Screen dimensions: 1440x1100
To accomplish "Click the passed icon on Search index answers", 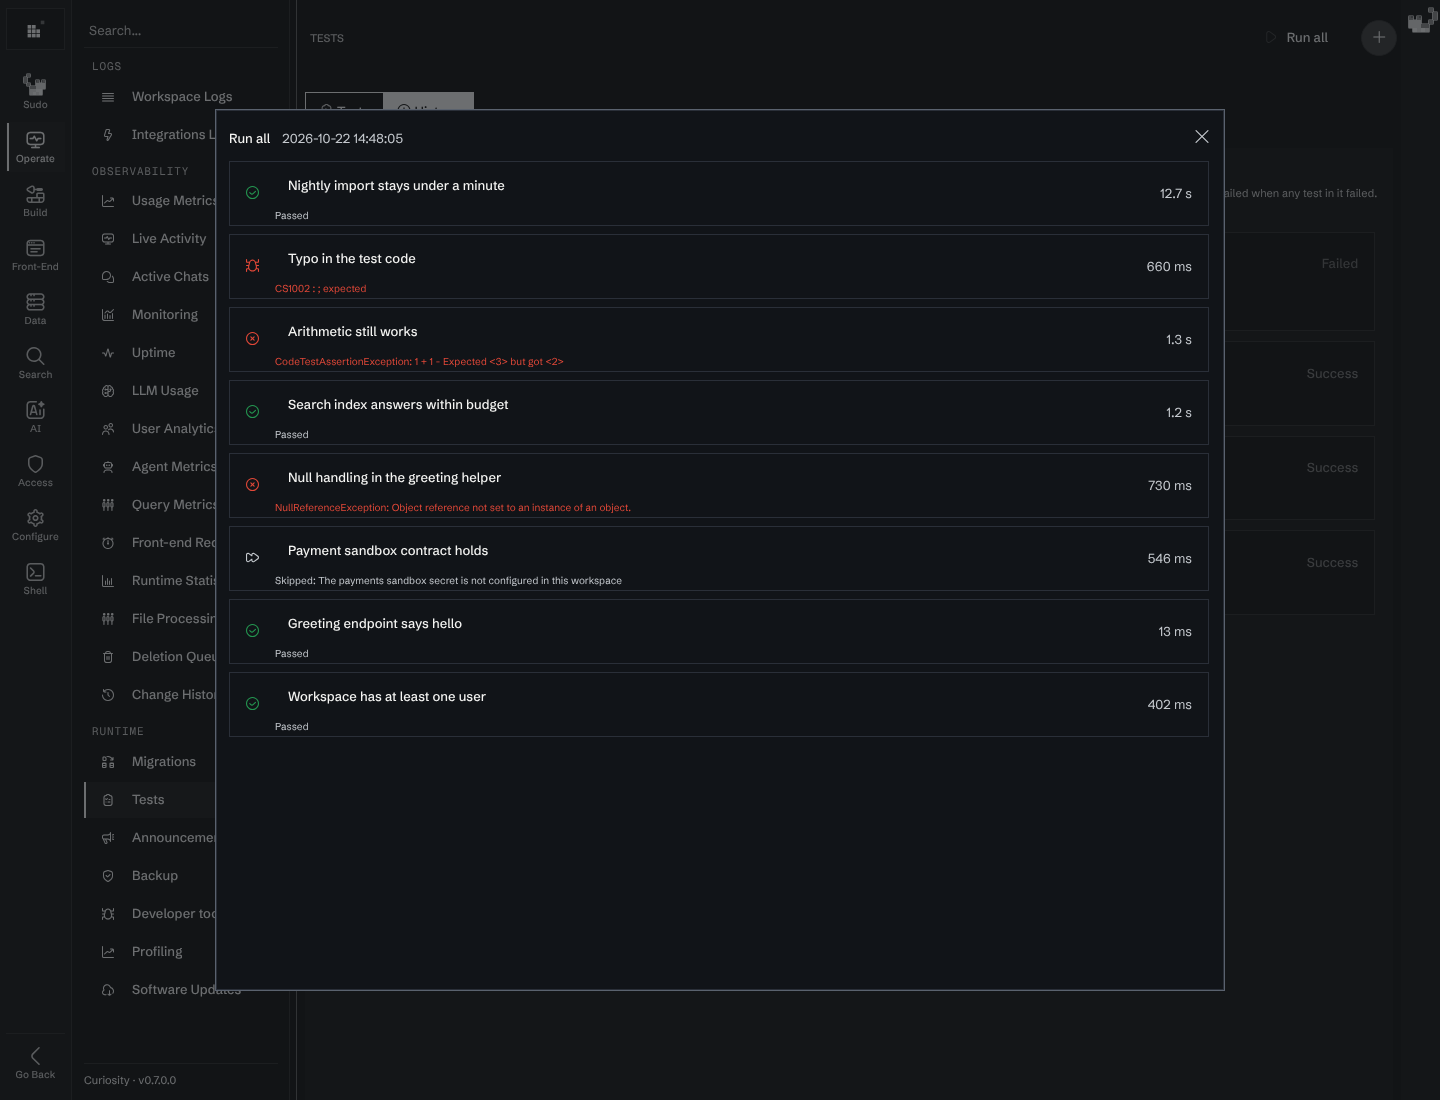I will coord(252,412).
